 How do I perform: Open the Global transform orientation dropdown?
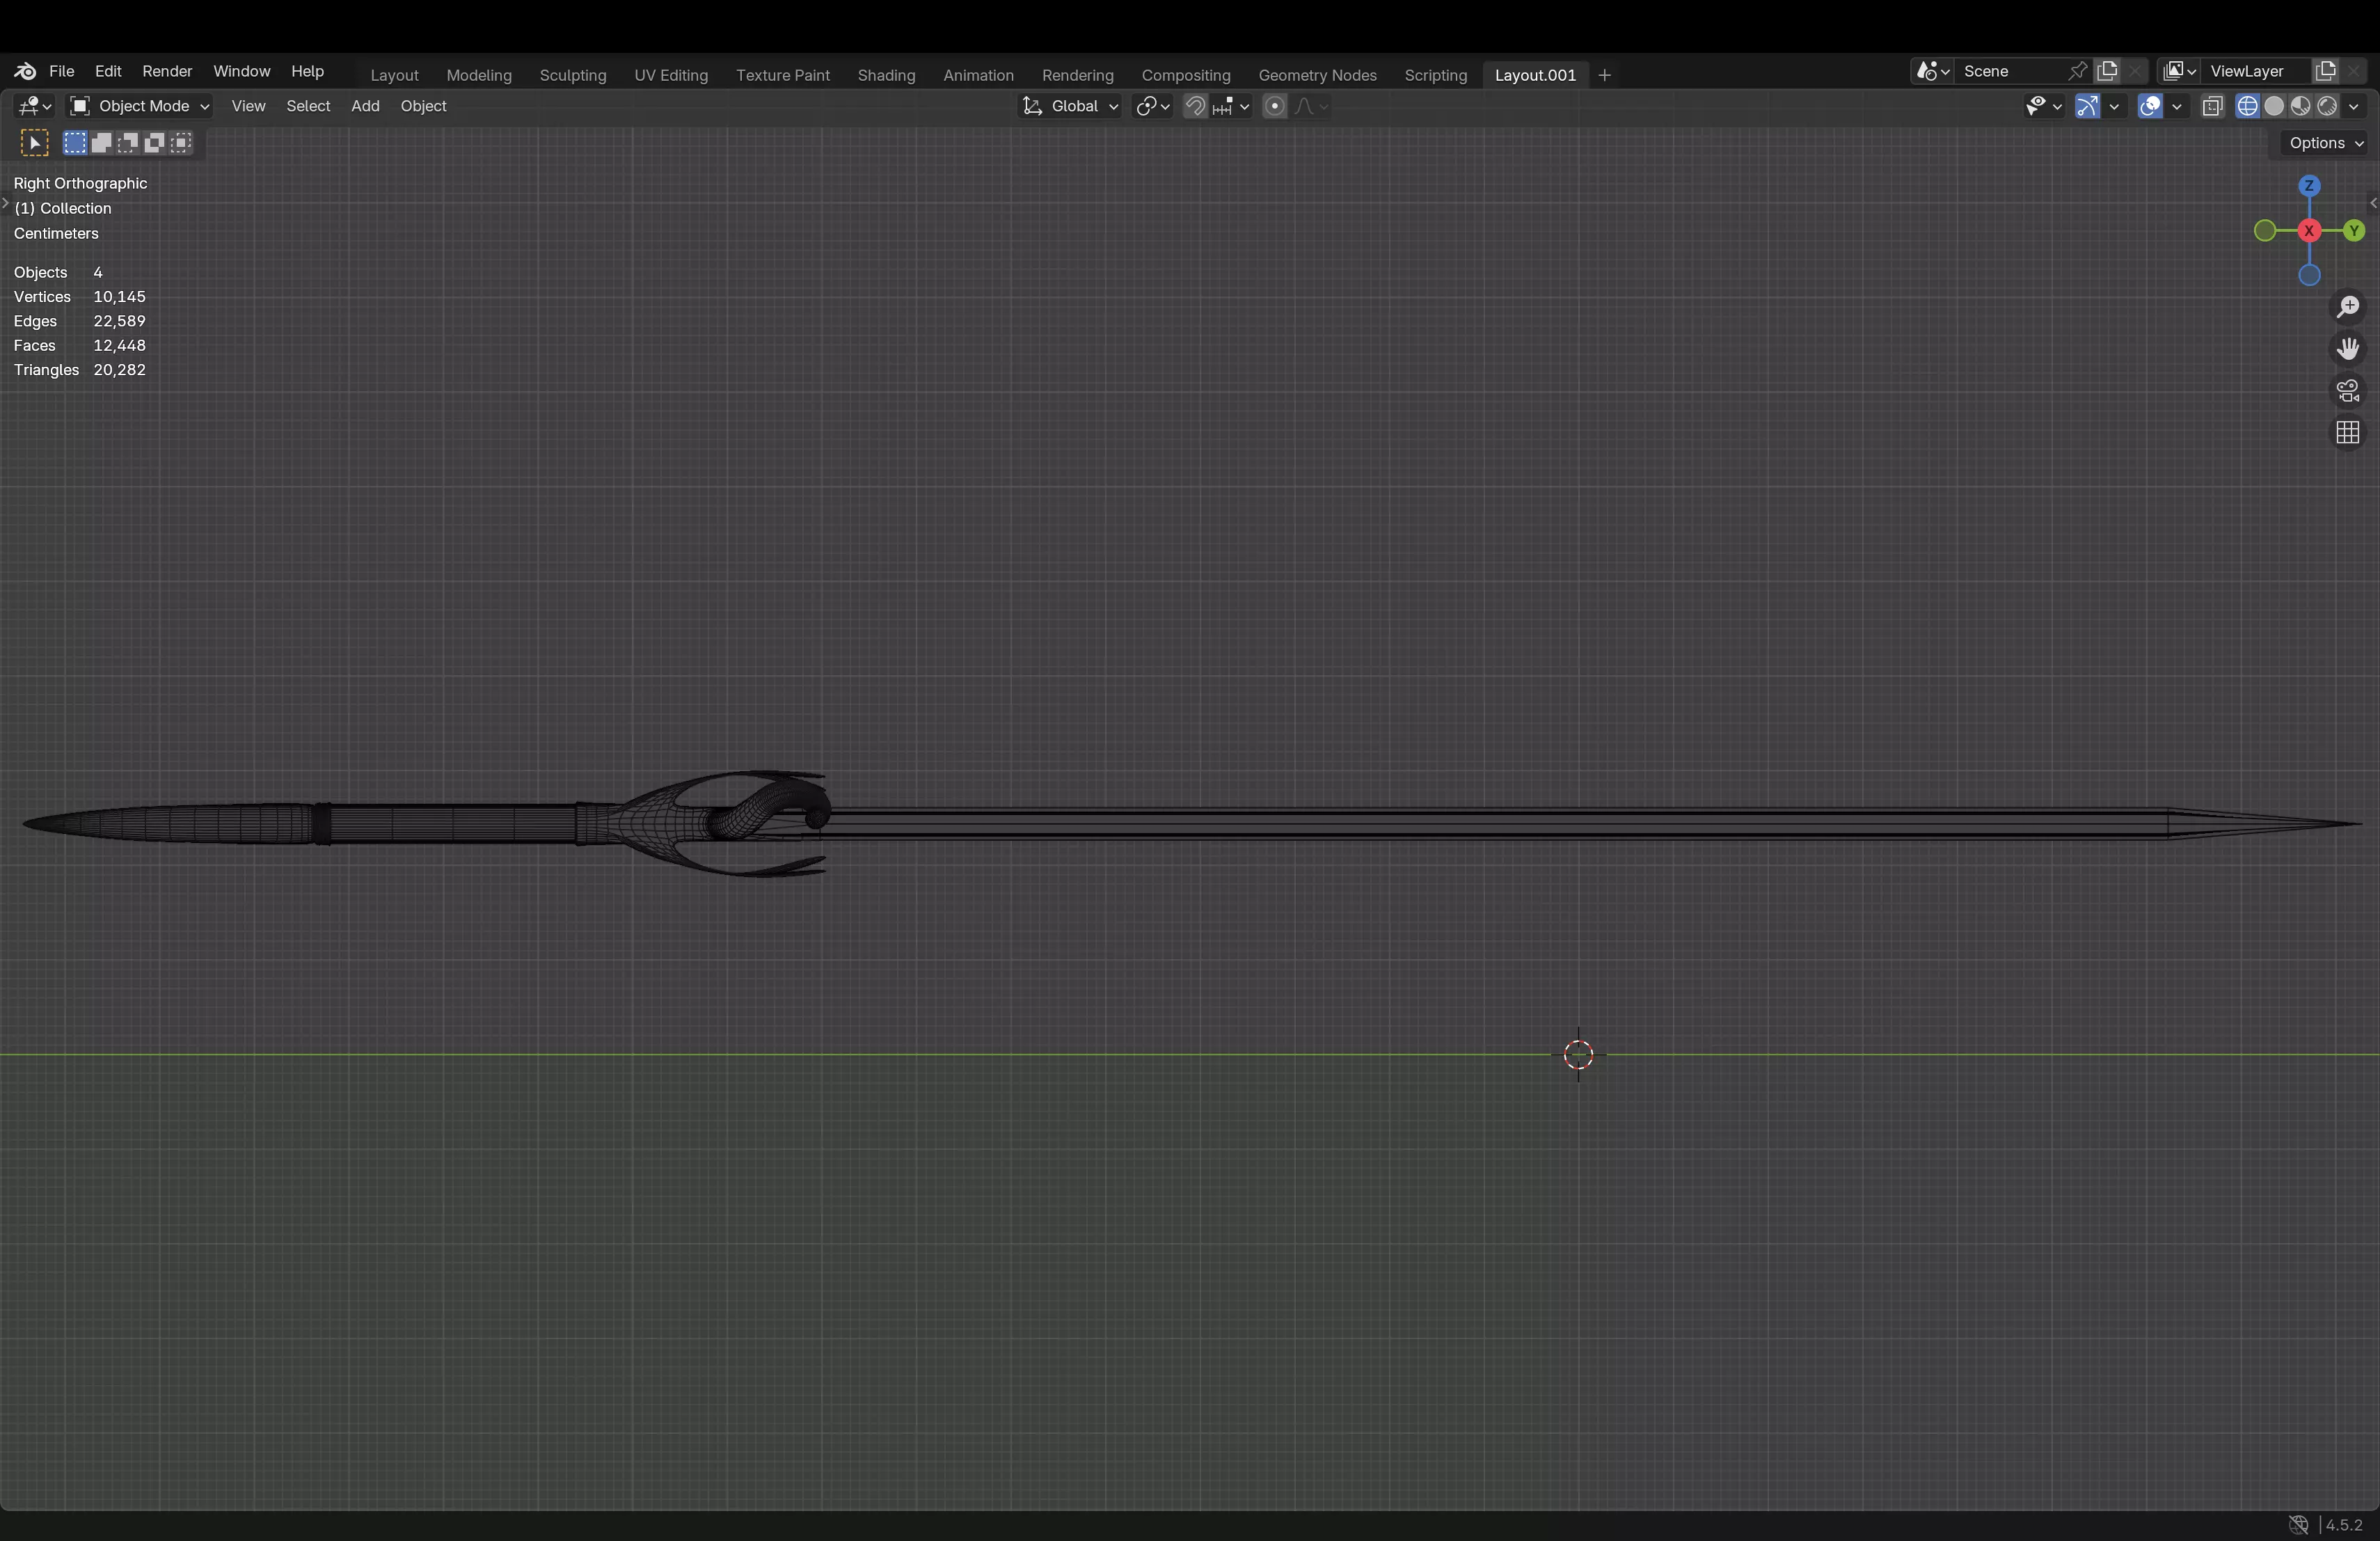click(1070, 106)
